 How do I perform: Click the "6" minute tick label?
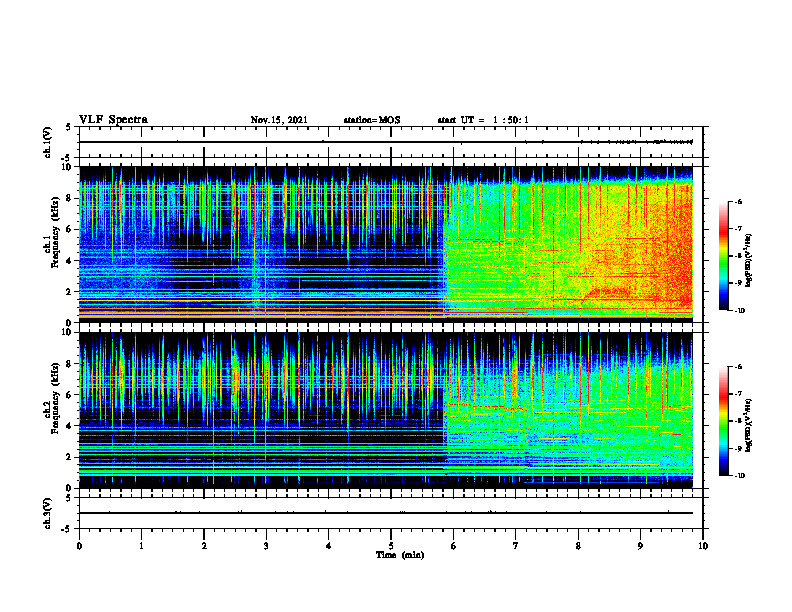point(454,546)
